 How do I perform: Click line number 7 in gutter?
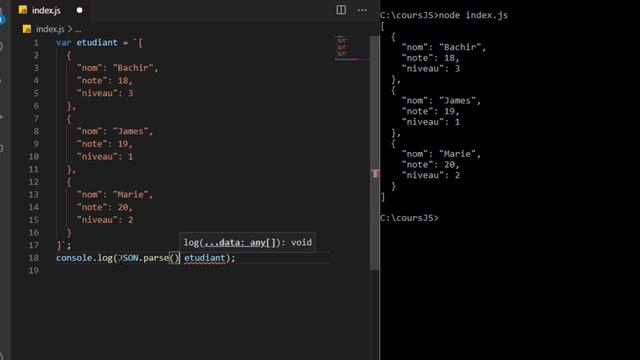[36, 118]
